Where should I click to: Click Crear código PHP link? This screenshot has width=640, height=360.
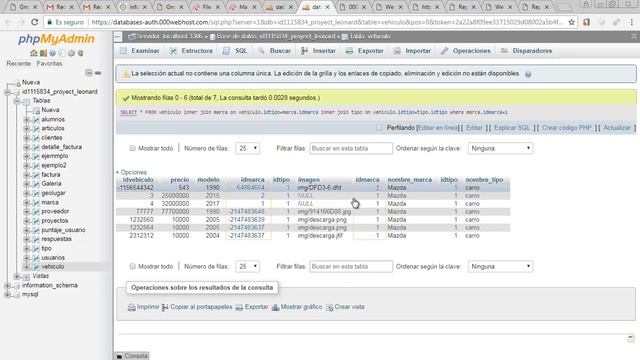coord(567,128)
